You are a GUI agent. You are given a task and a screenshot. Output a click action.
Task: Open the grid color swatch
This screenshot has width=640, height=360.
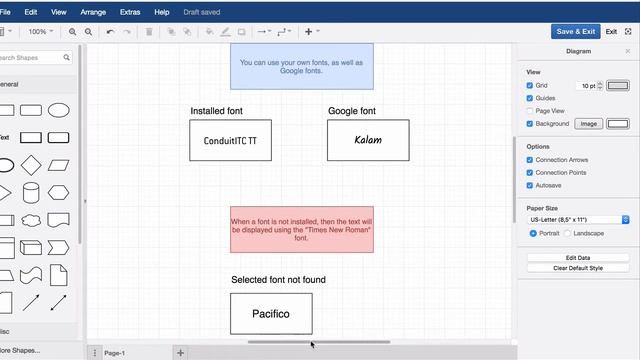click(x=618, y=85)
